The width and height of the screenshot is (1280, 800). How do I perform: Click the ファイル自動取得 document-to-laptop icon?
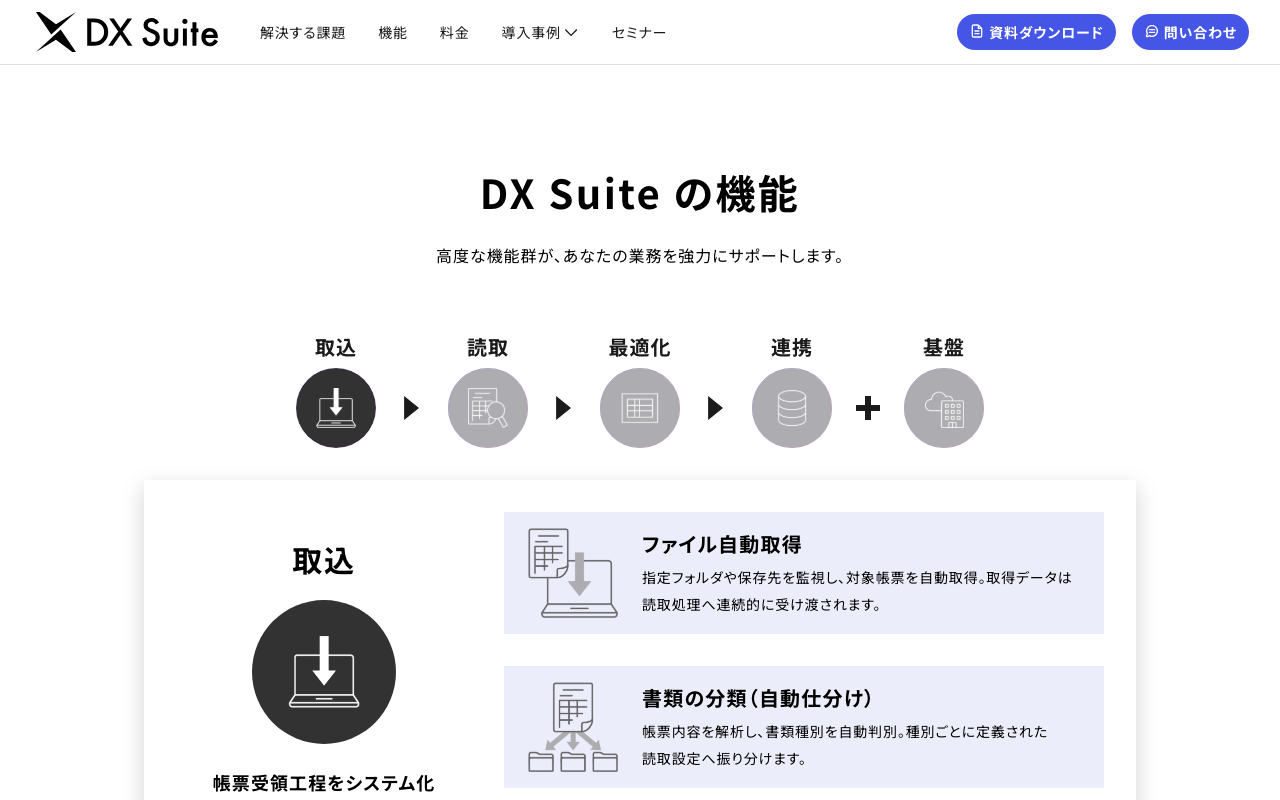573,573
